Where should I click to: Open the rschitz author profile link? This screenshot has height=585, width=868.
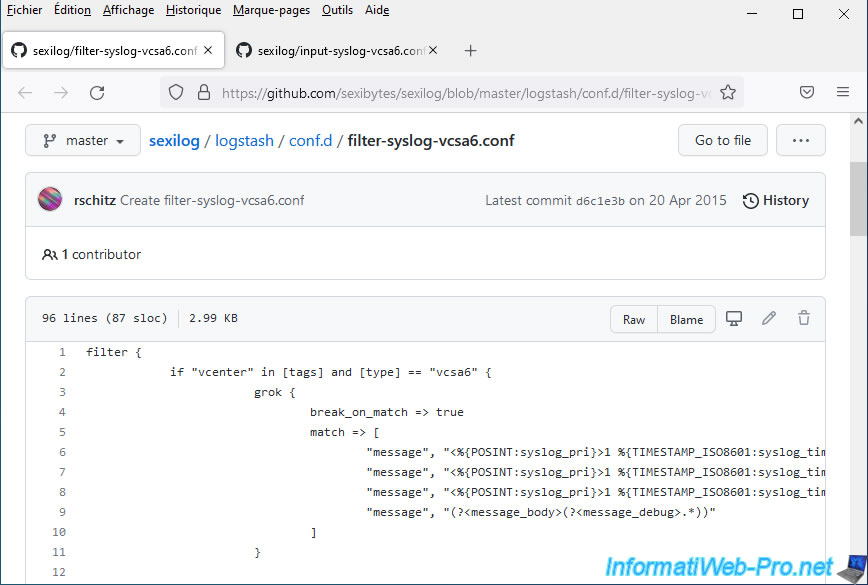[95, 200]
